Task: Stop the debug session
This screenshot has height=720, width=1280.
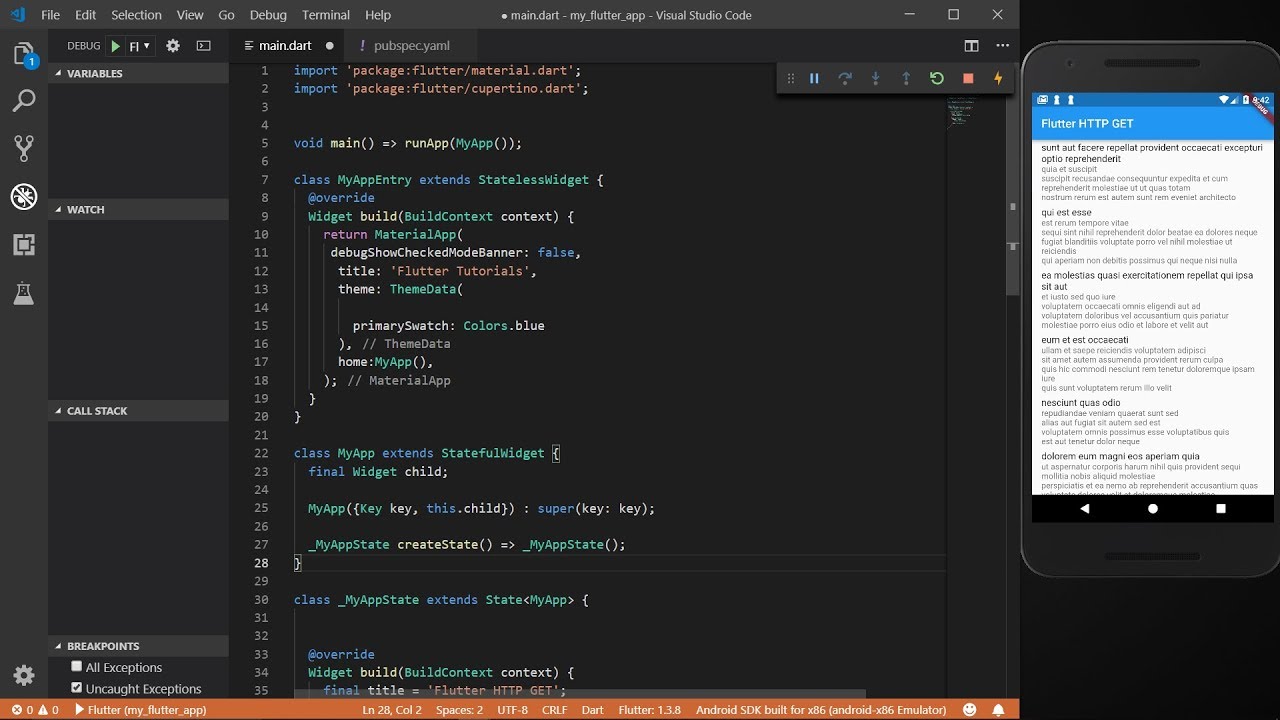Action: (968, 78)
